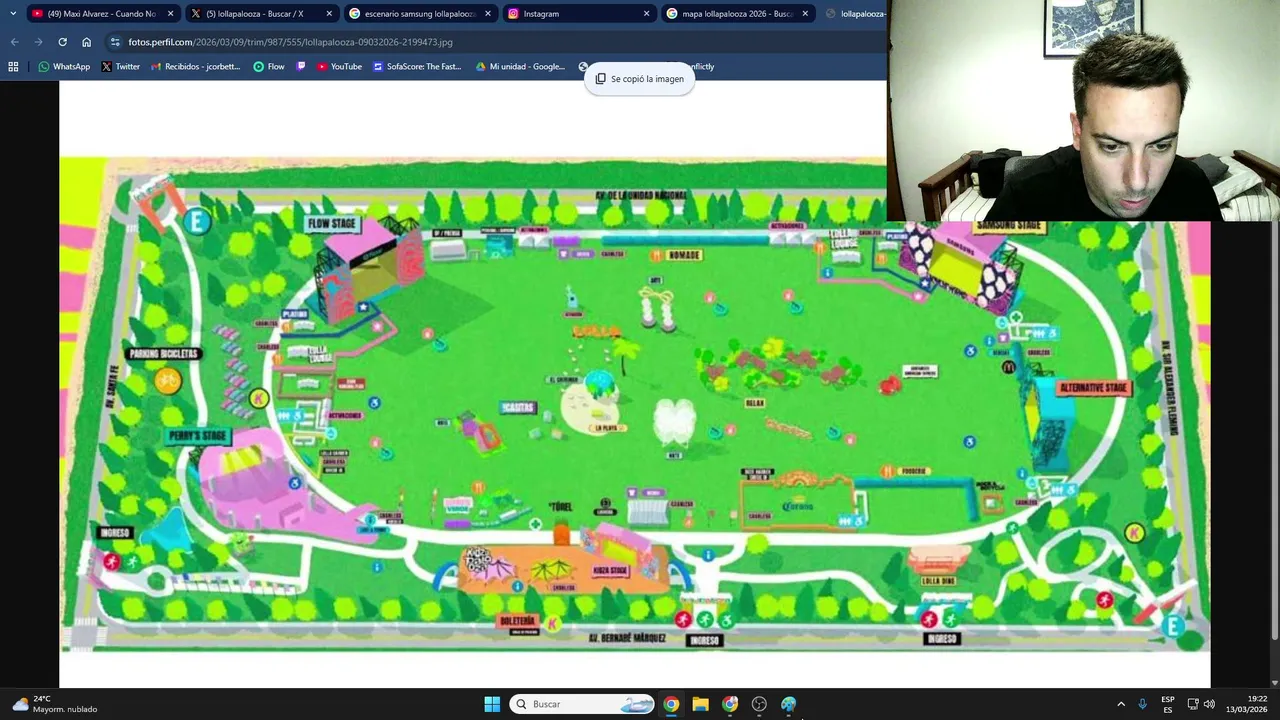Open the apps grid in bookmarks bar
Screen dimensions: 1280x720
pyautogui.click(x=13, y=67)
